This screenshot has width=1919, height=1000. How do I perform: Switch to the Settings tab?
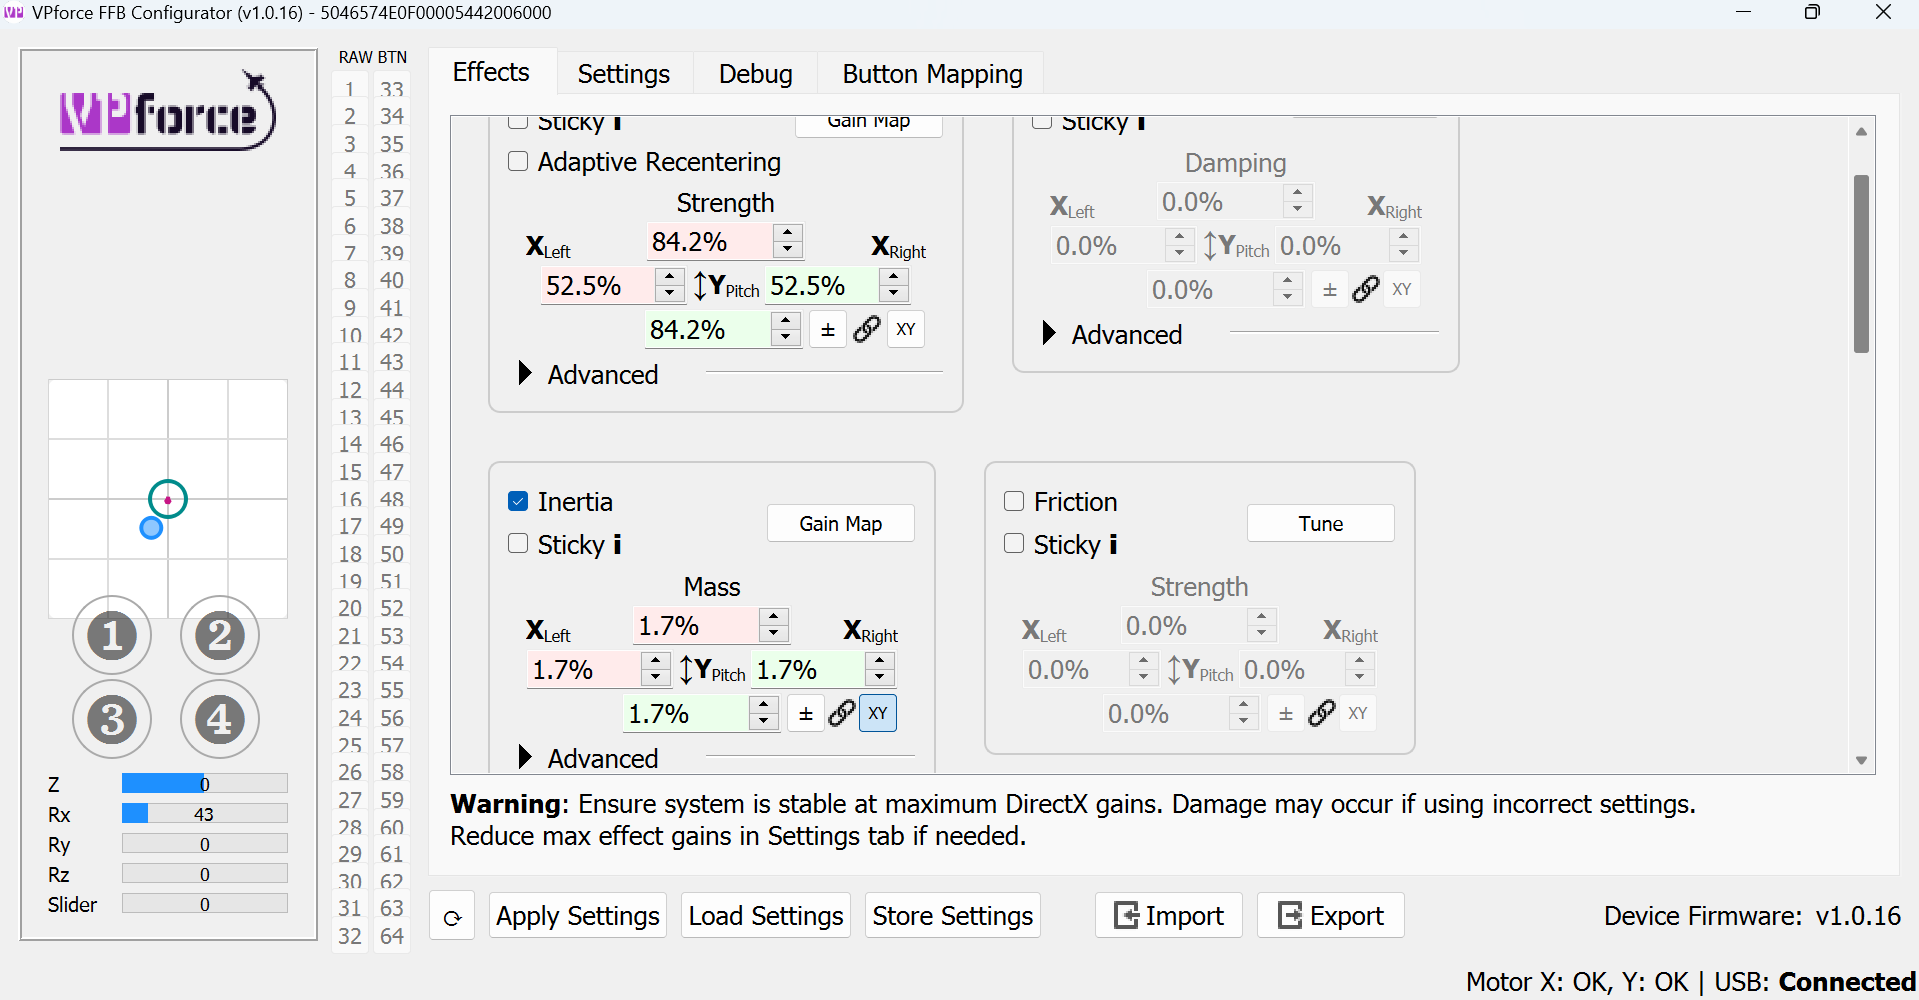[623, 73]
